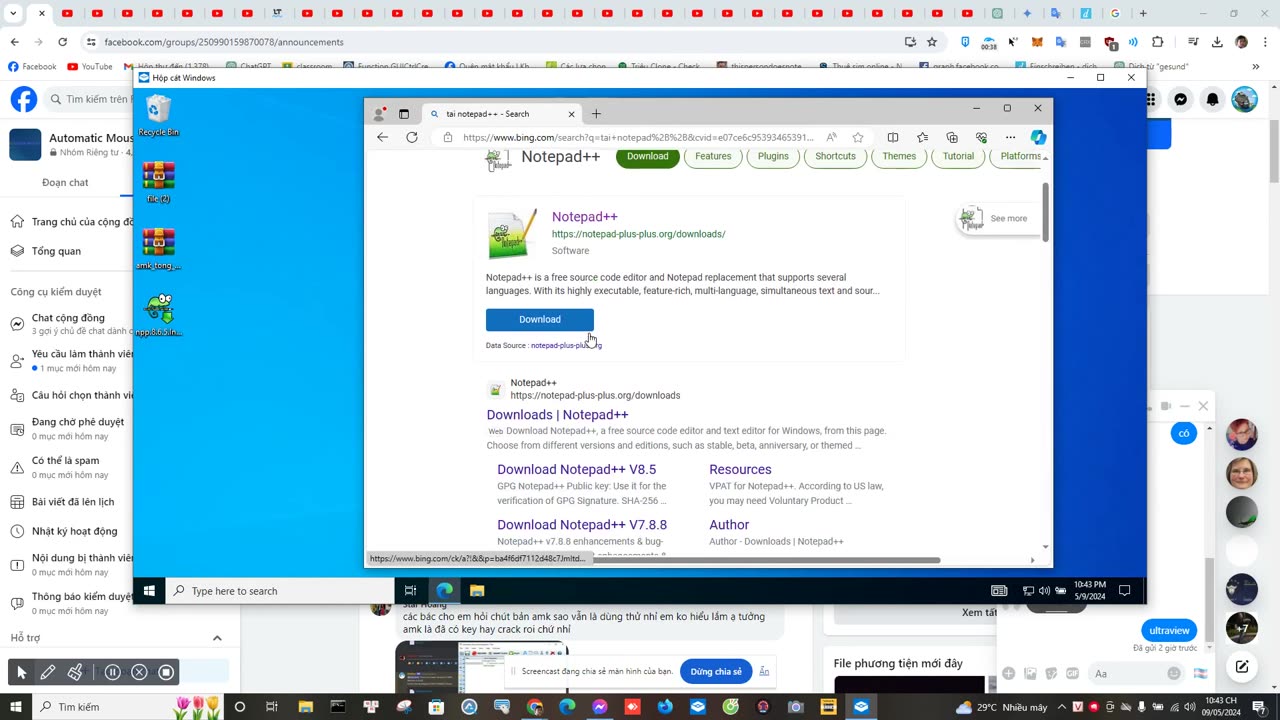Select the file (2) archive on sandbox desktop
Viewport: 1280px width, 720px height.
point(159,182)
